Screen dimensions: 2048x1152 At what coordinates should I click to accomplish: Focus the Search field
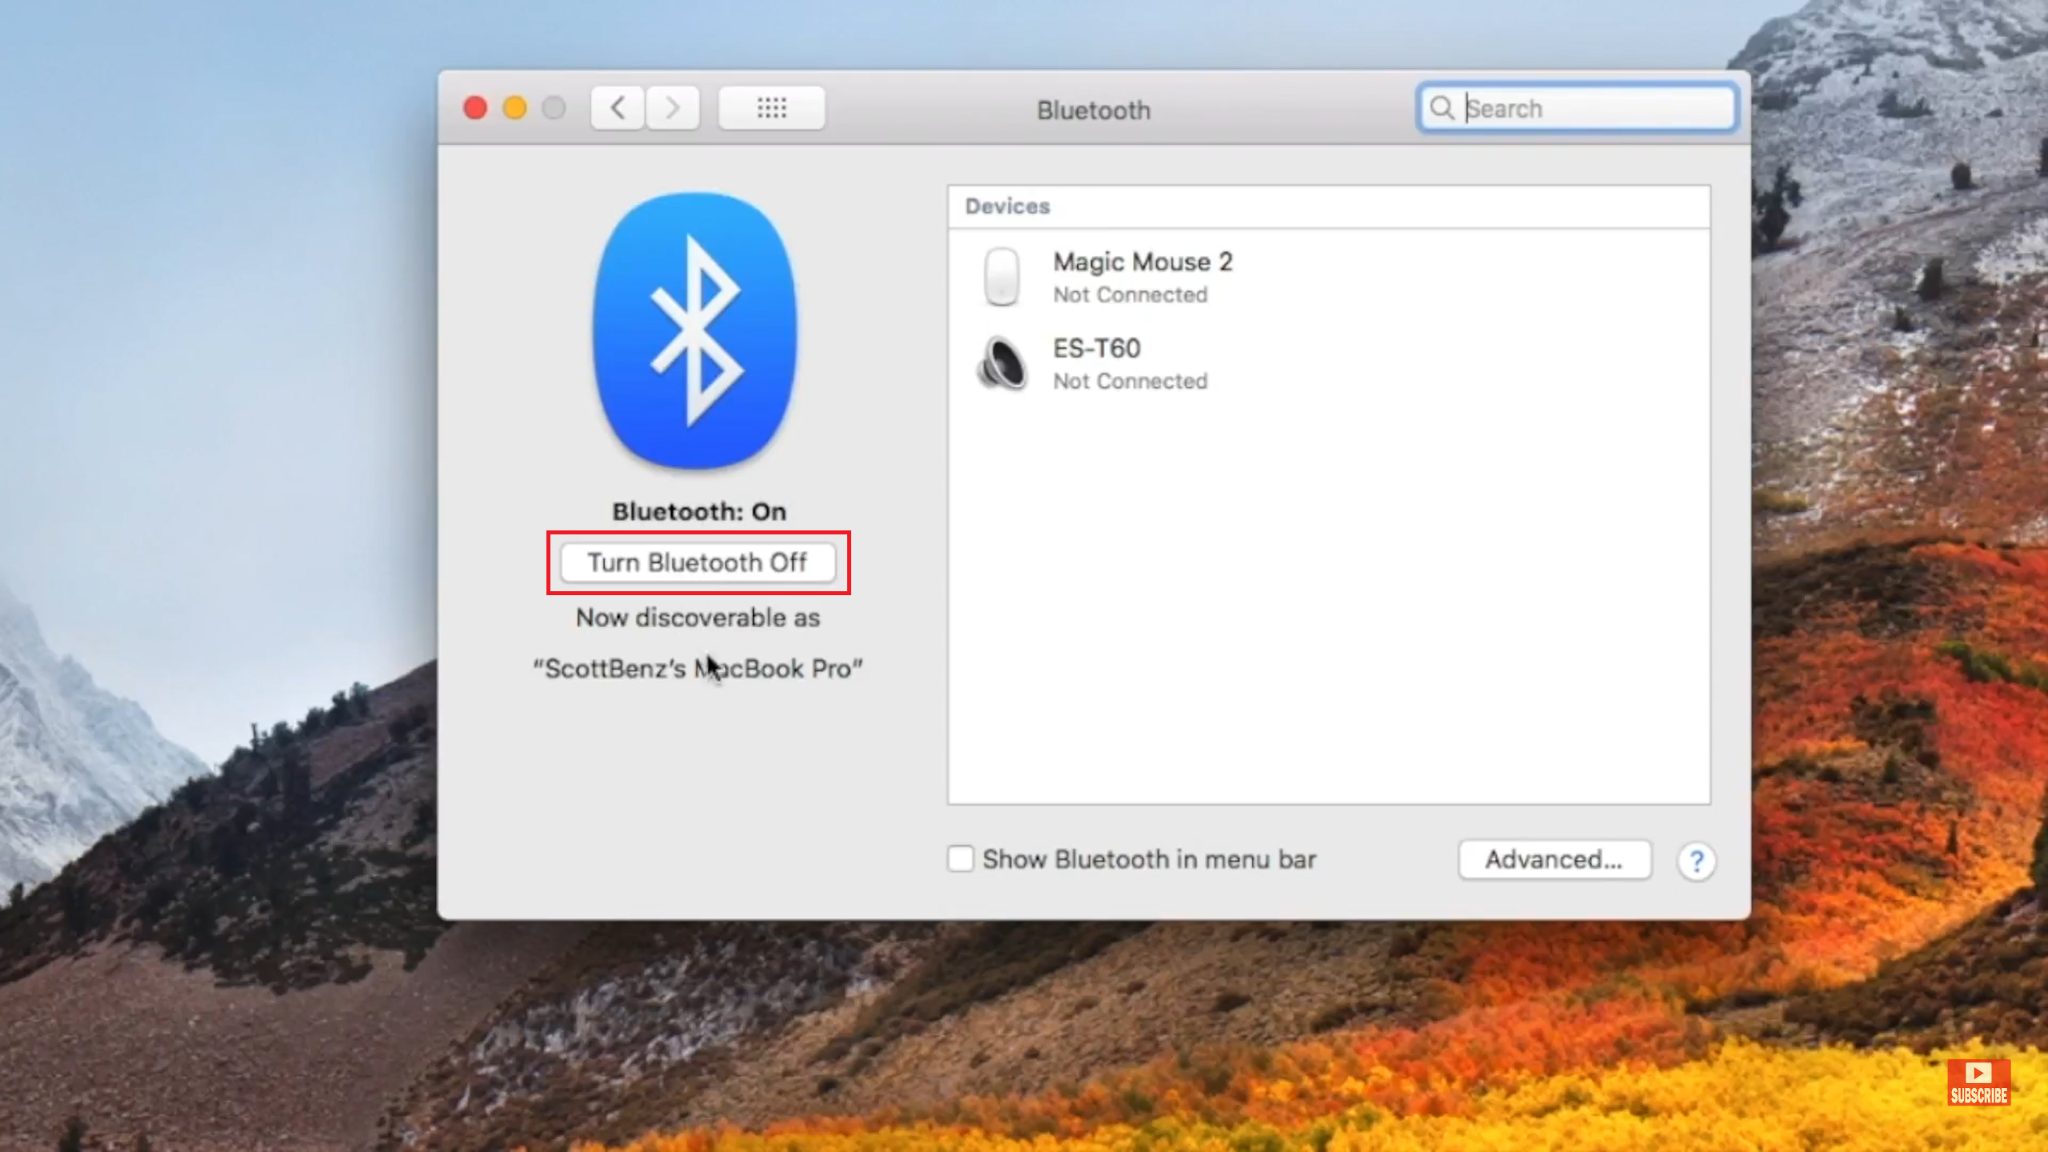point(1577,108)
